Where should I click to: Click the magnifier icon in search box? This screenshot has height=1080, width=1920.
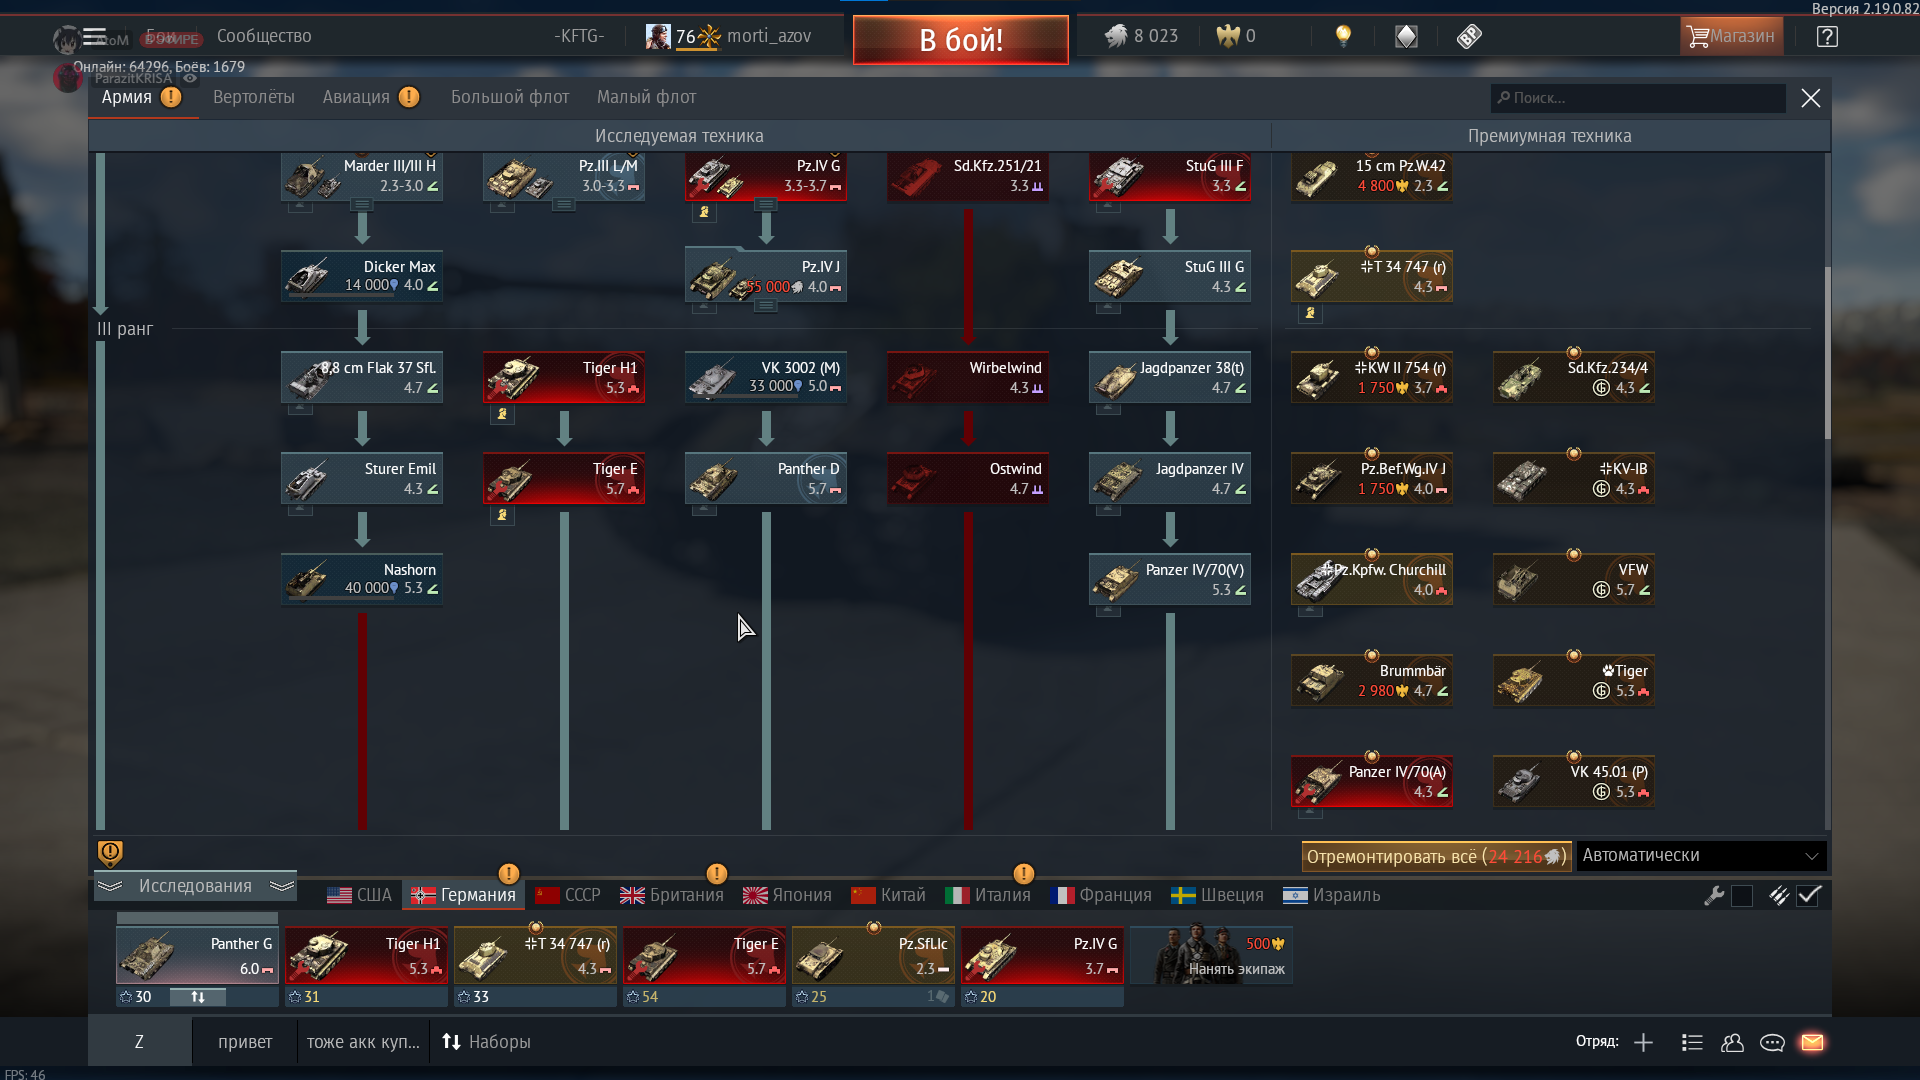[1503, 98]
